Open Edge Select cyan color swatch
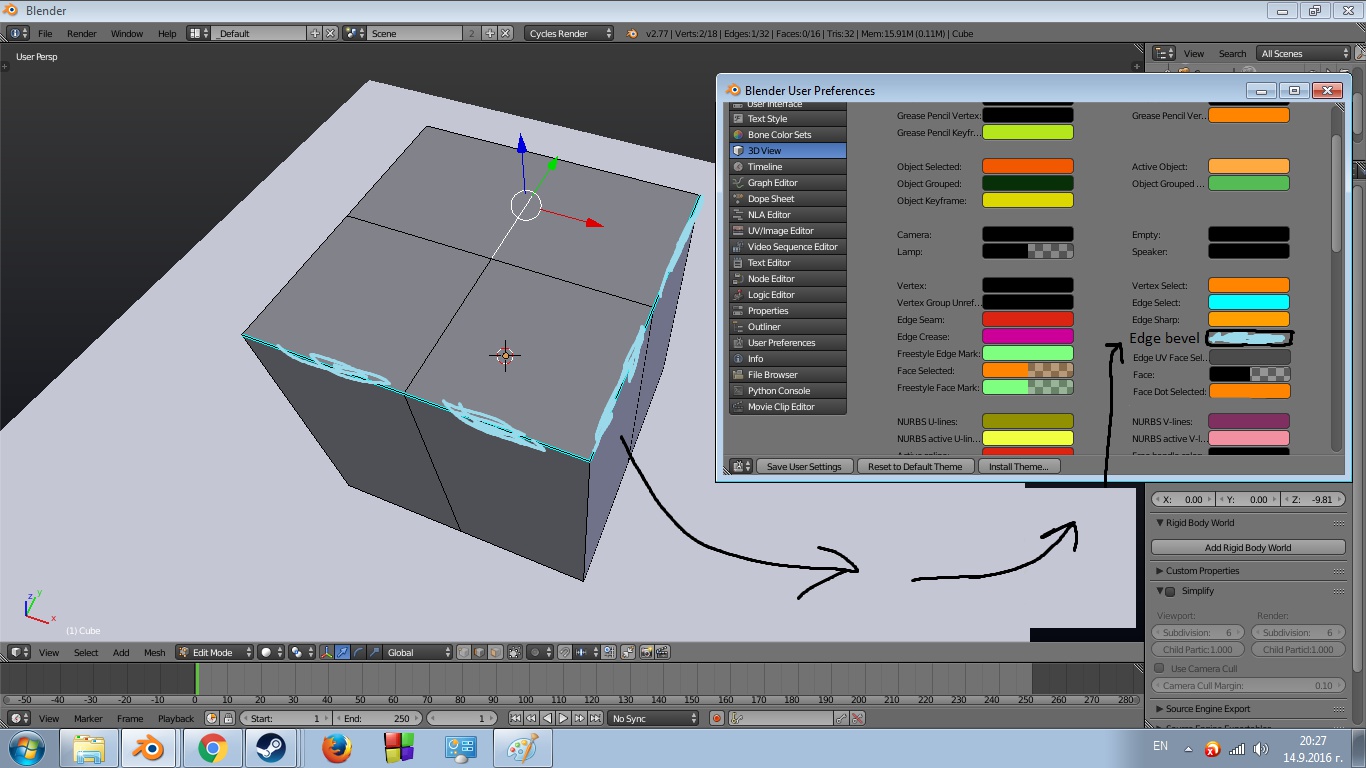The width and height of the screenshot is (1366, 768). coord(1249,302)
